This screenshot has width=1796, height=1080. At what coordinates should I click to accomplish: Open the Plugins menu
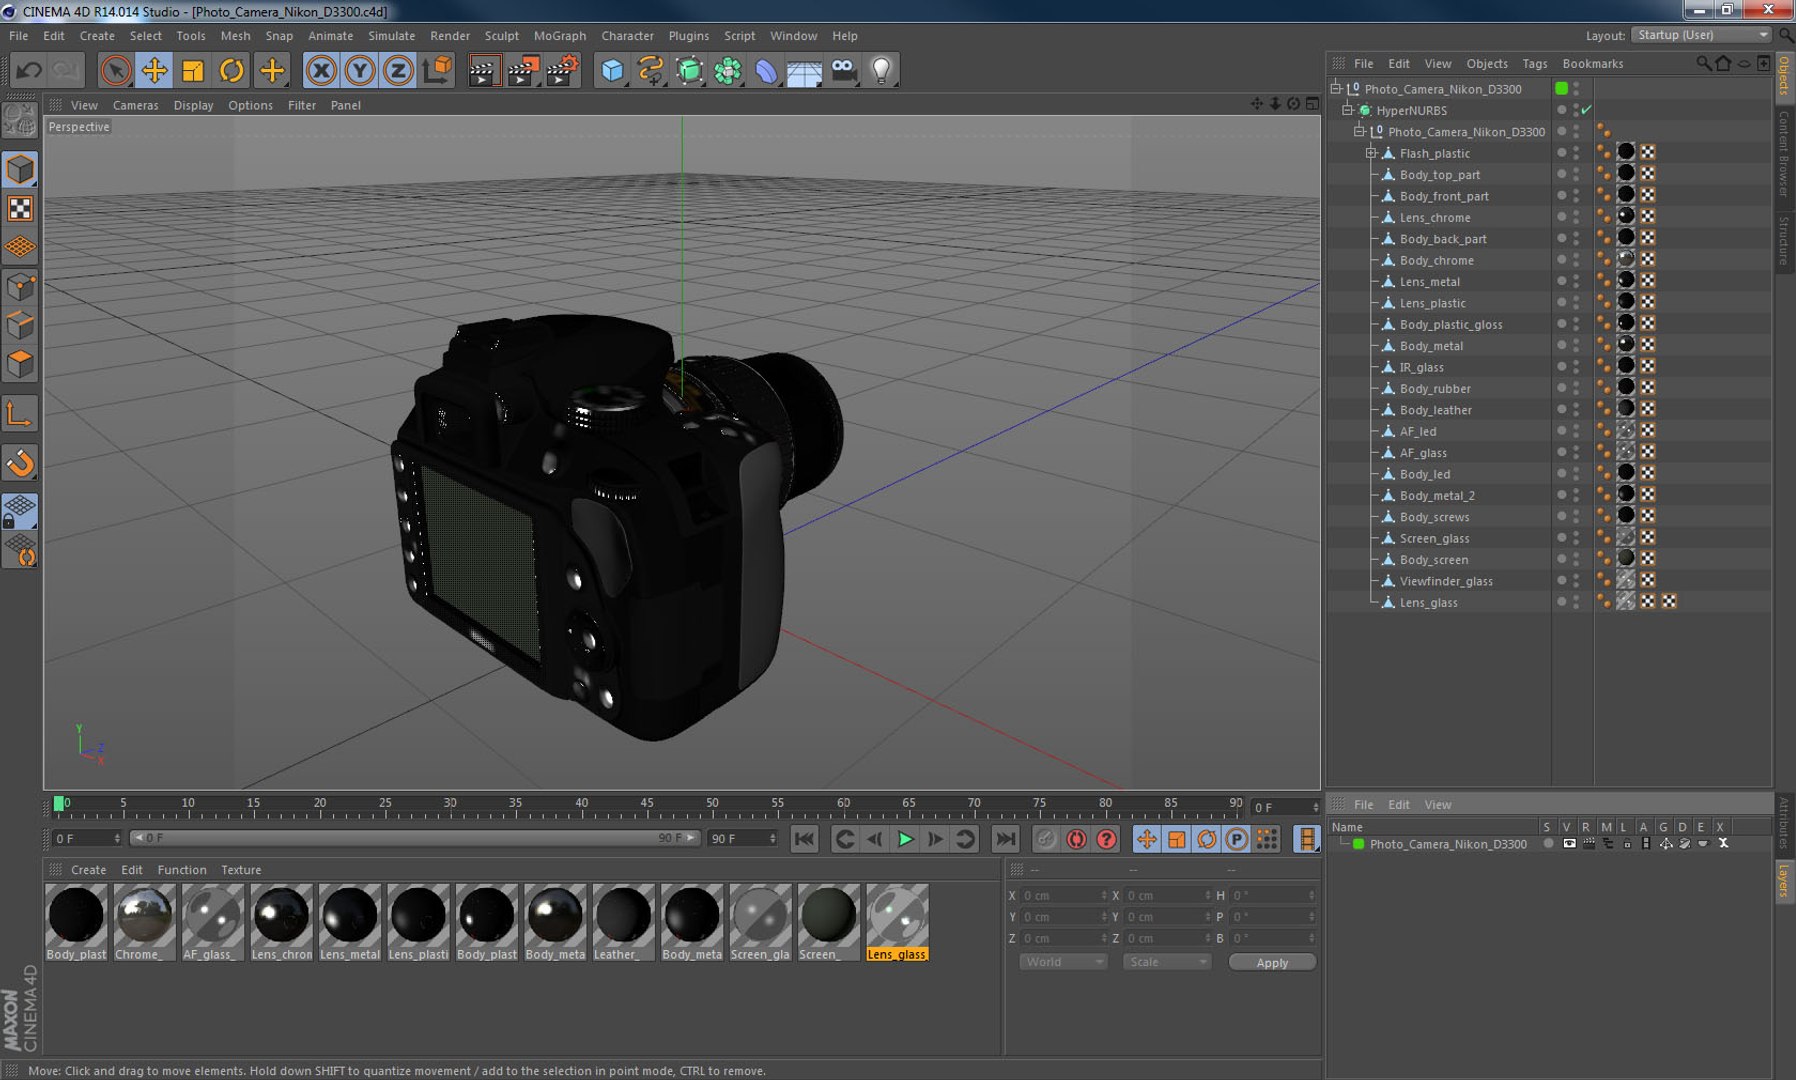click(689, 36)
